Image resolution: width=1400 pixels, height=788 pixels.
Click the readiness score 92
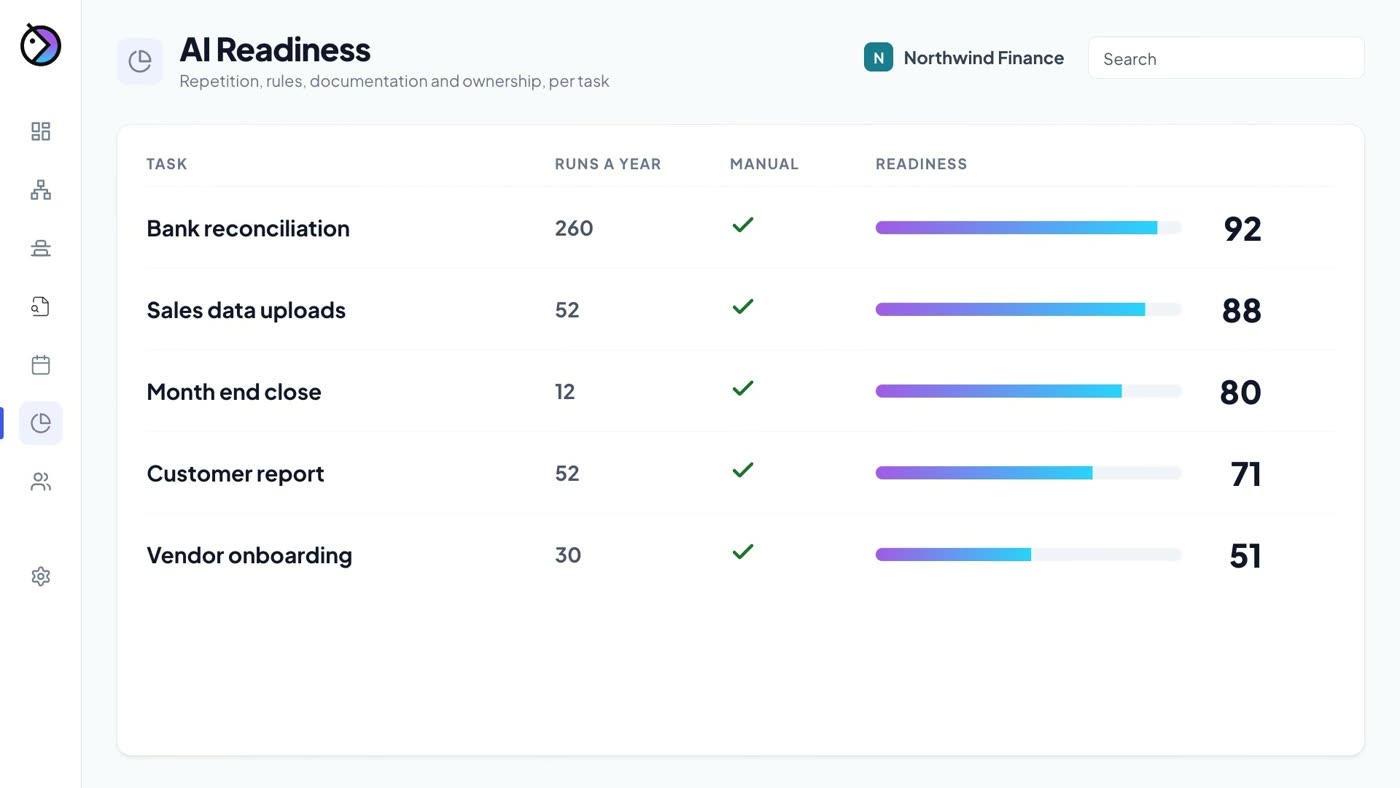[1242, 229]
